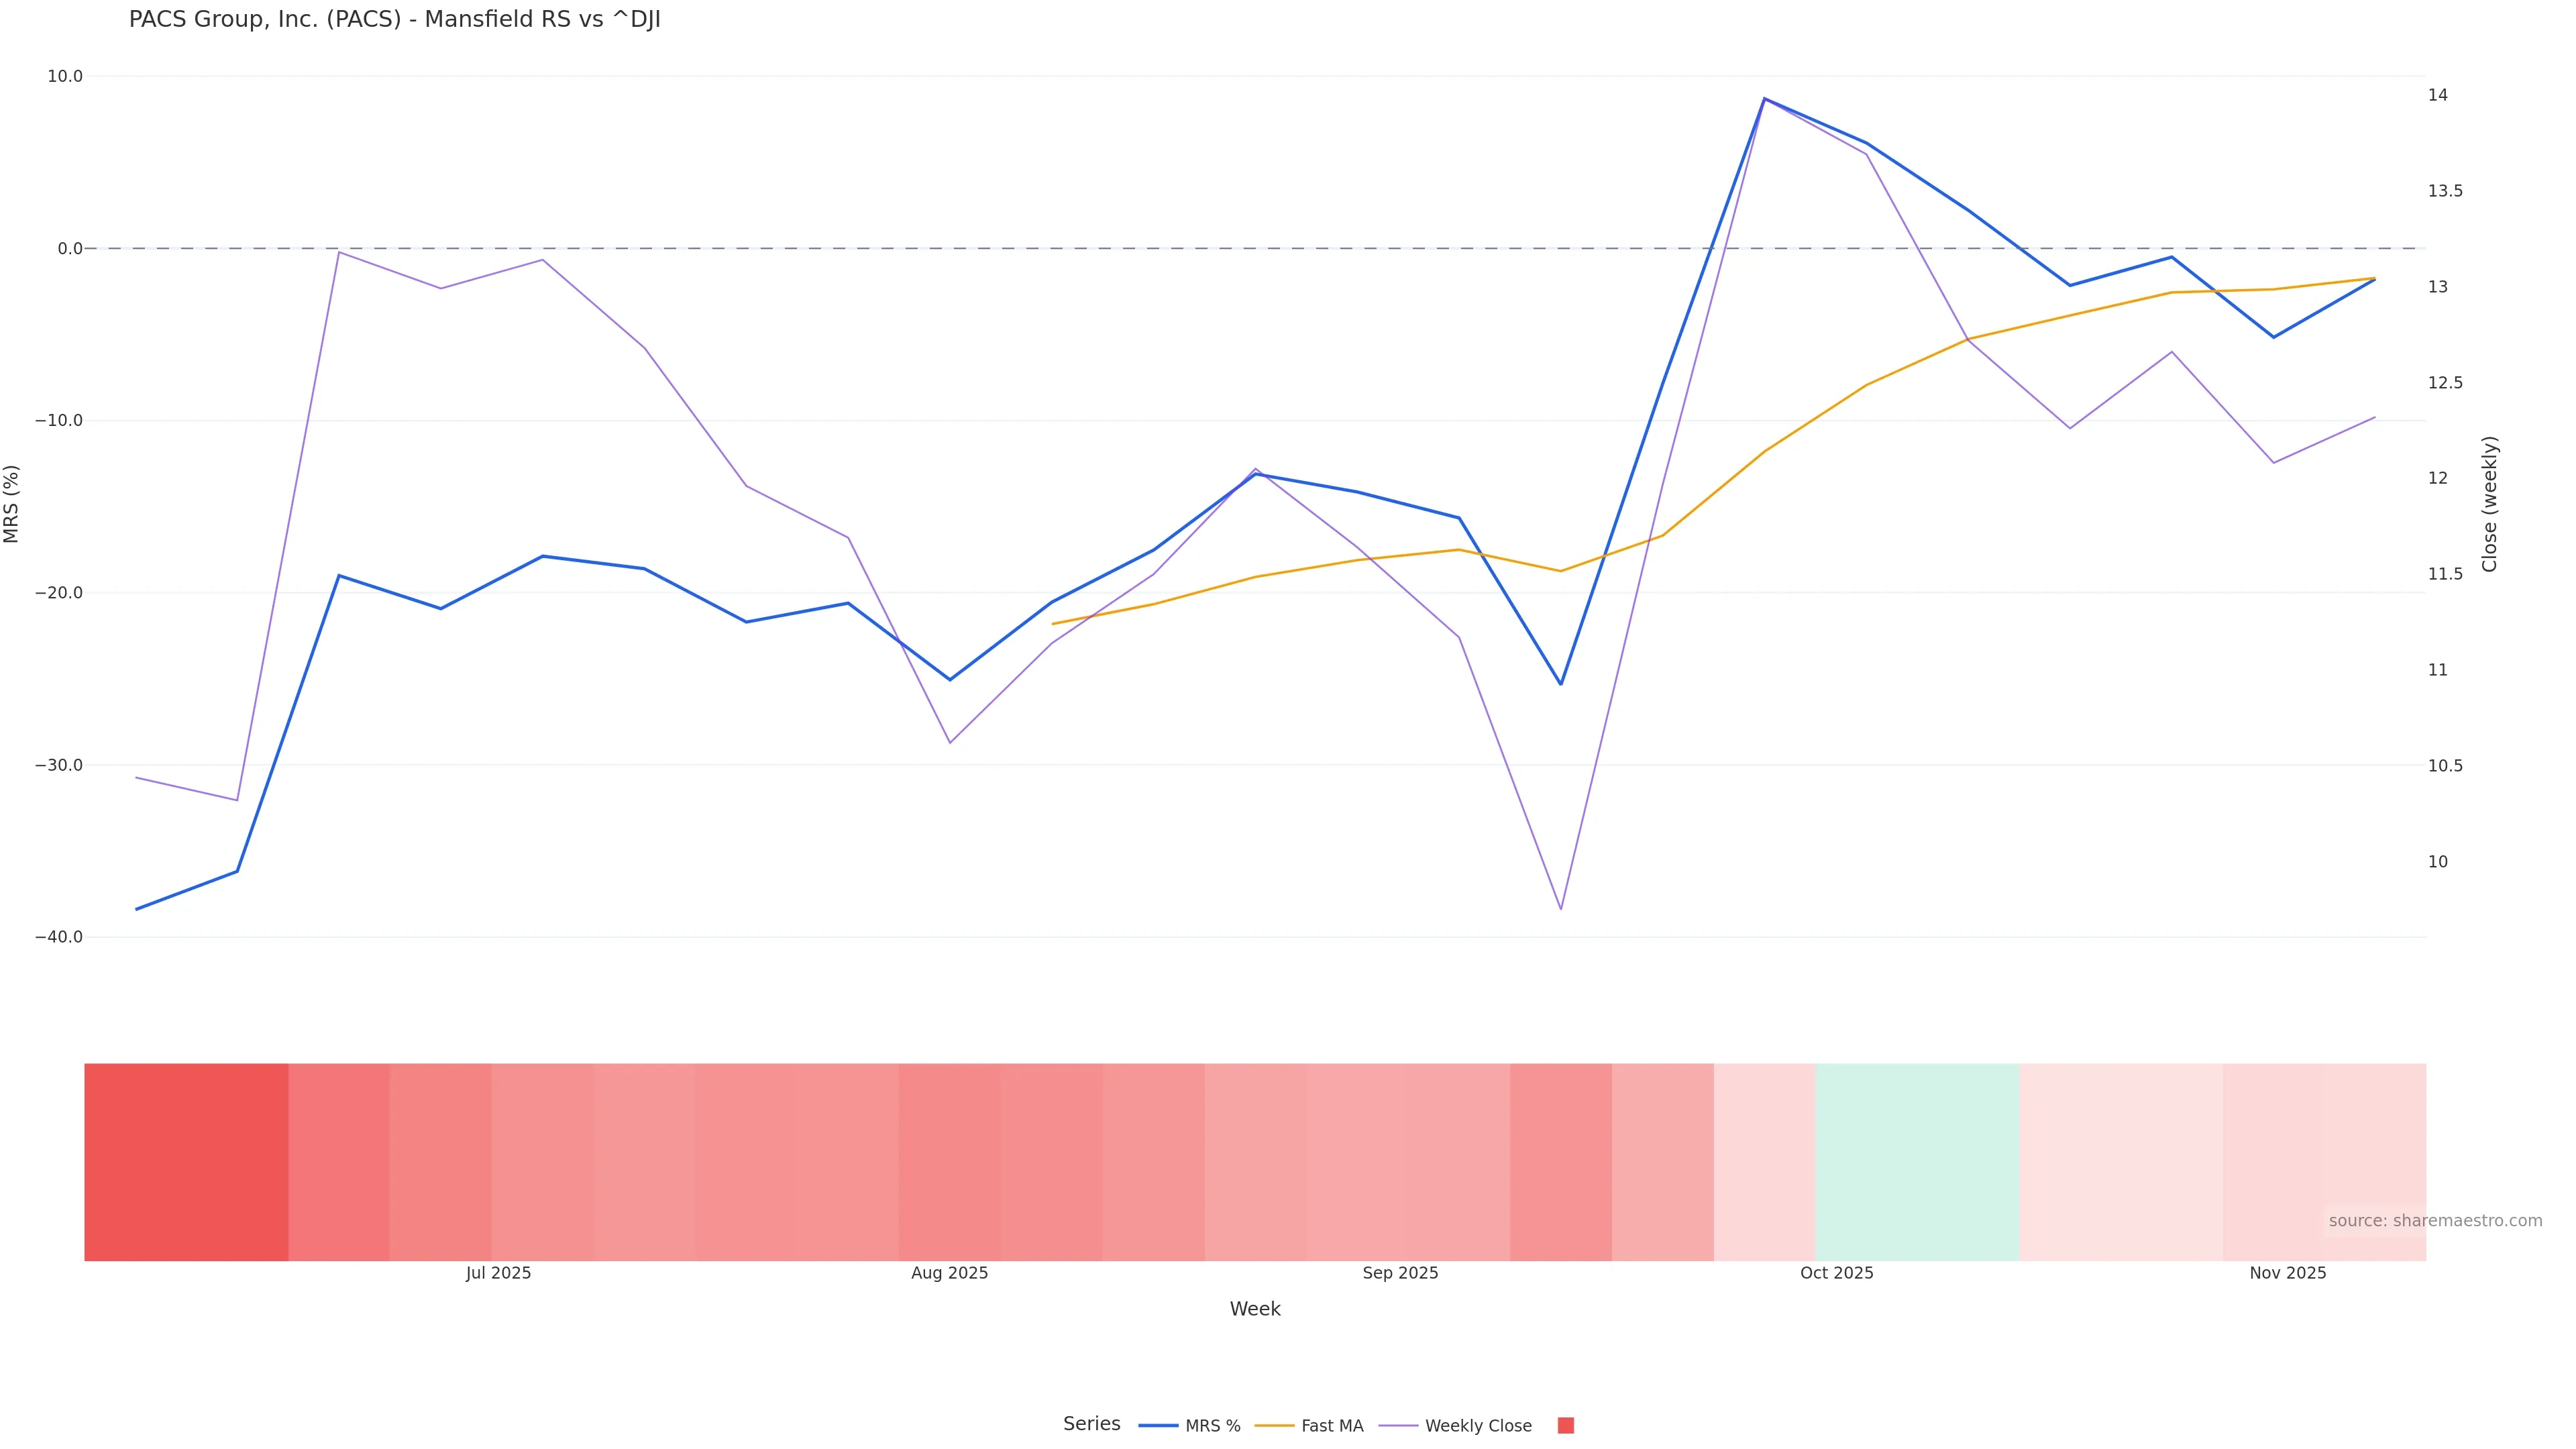
Task: Click the Close (weekly) right axis title
Action: tap(2489, 504)
